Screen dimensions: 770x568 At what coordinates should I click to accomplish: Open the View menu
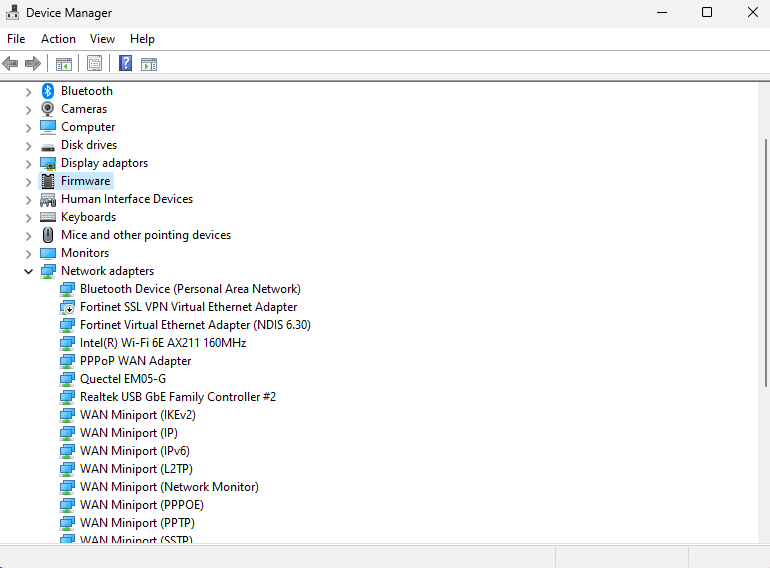pos(102,39)
